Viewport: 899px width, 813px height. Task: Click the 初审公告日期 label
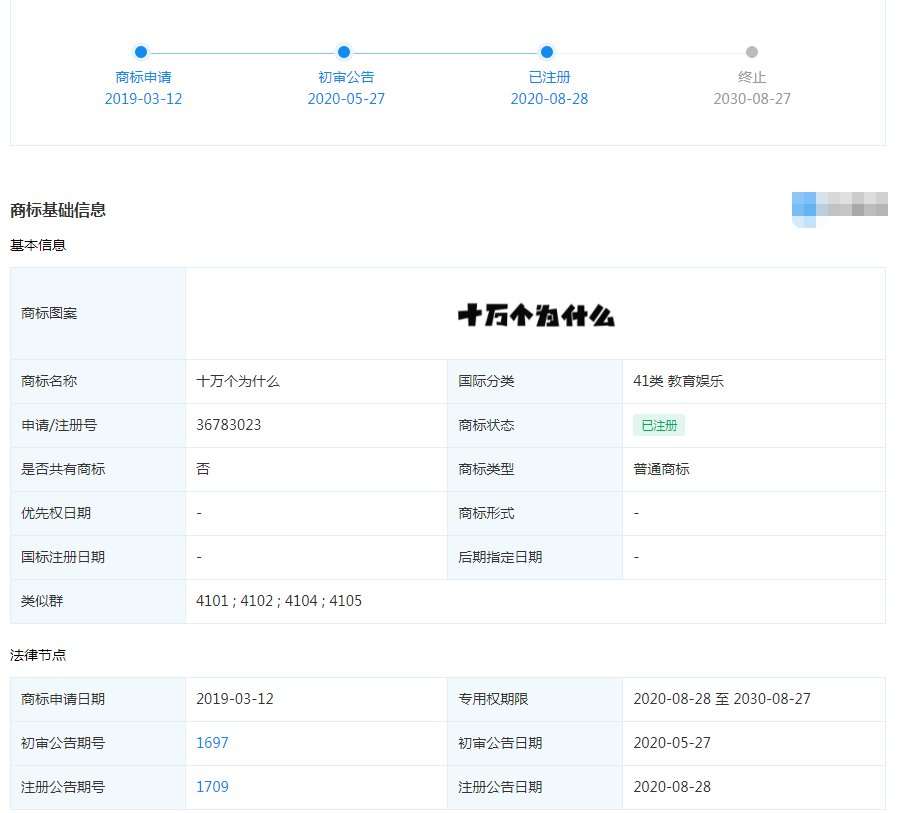coord(500,743)
